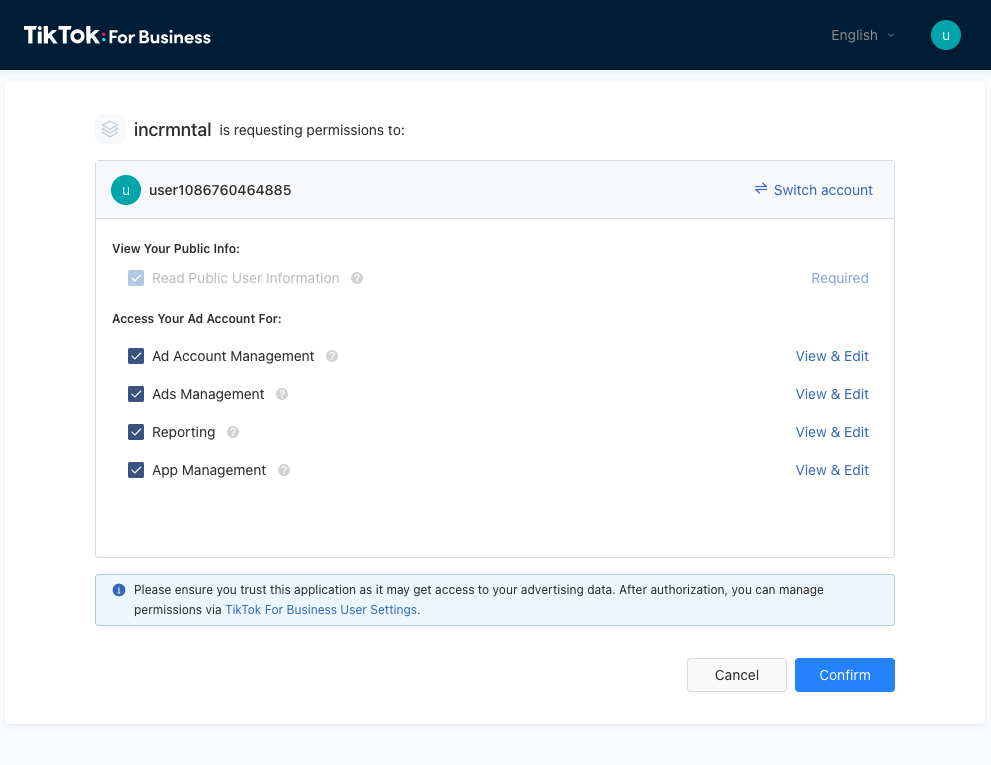Image resolution: width=991 pixels, height=765 pixels.
Task: Click help icon next to Reporting
Action: click(x=233, y=433)
